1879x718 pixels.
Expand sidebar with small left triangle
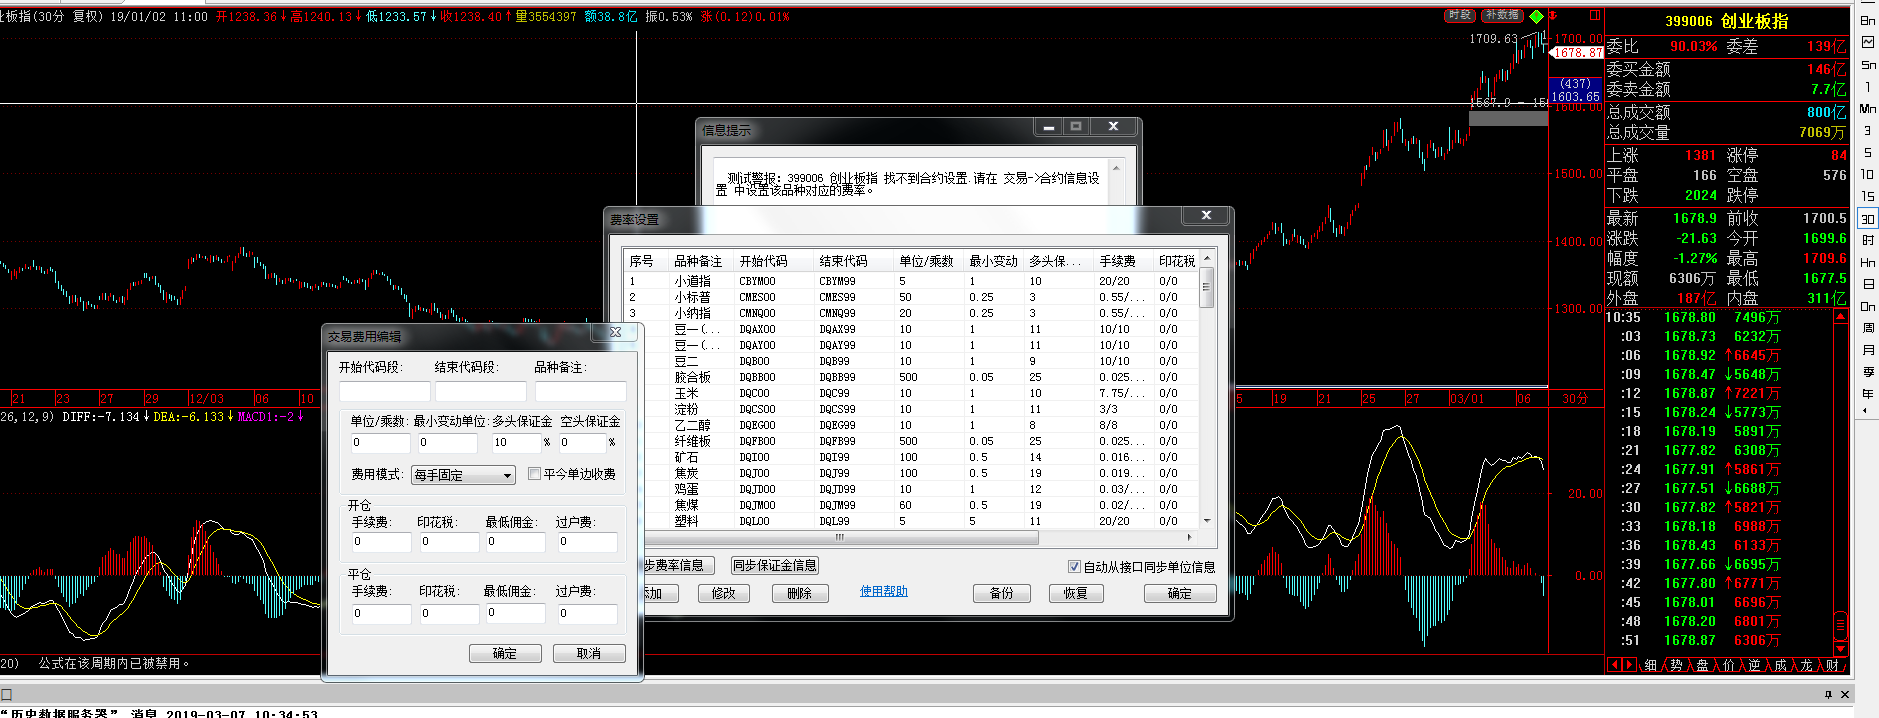(1864, 411)
